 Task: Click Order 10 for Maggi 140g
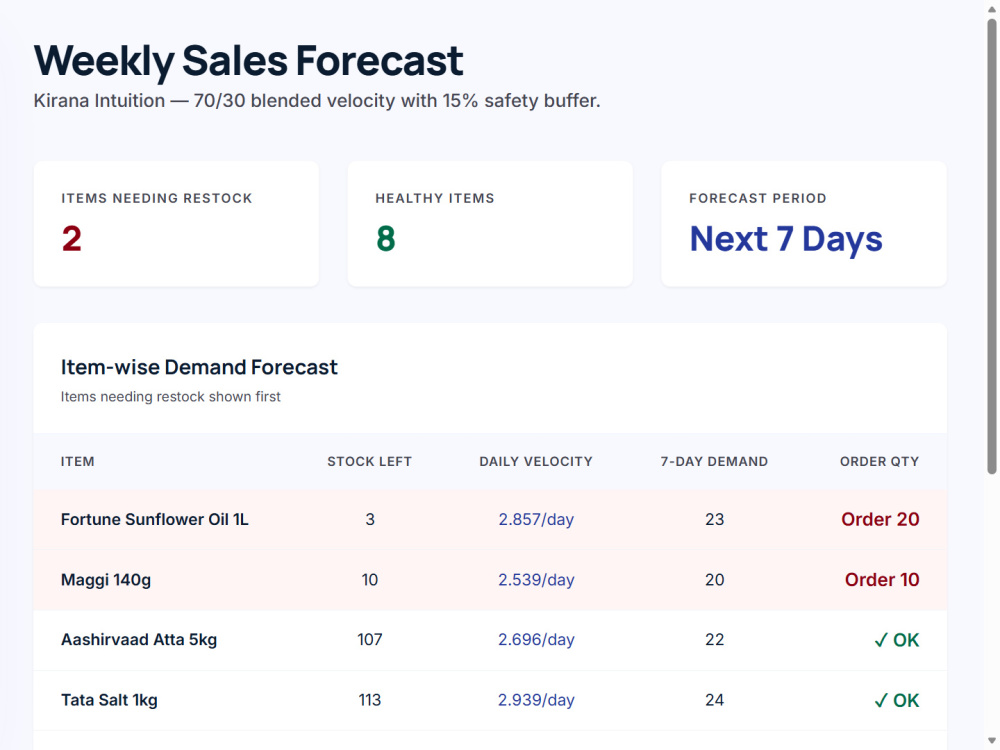point(882,580)
